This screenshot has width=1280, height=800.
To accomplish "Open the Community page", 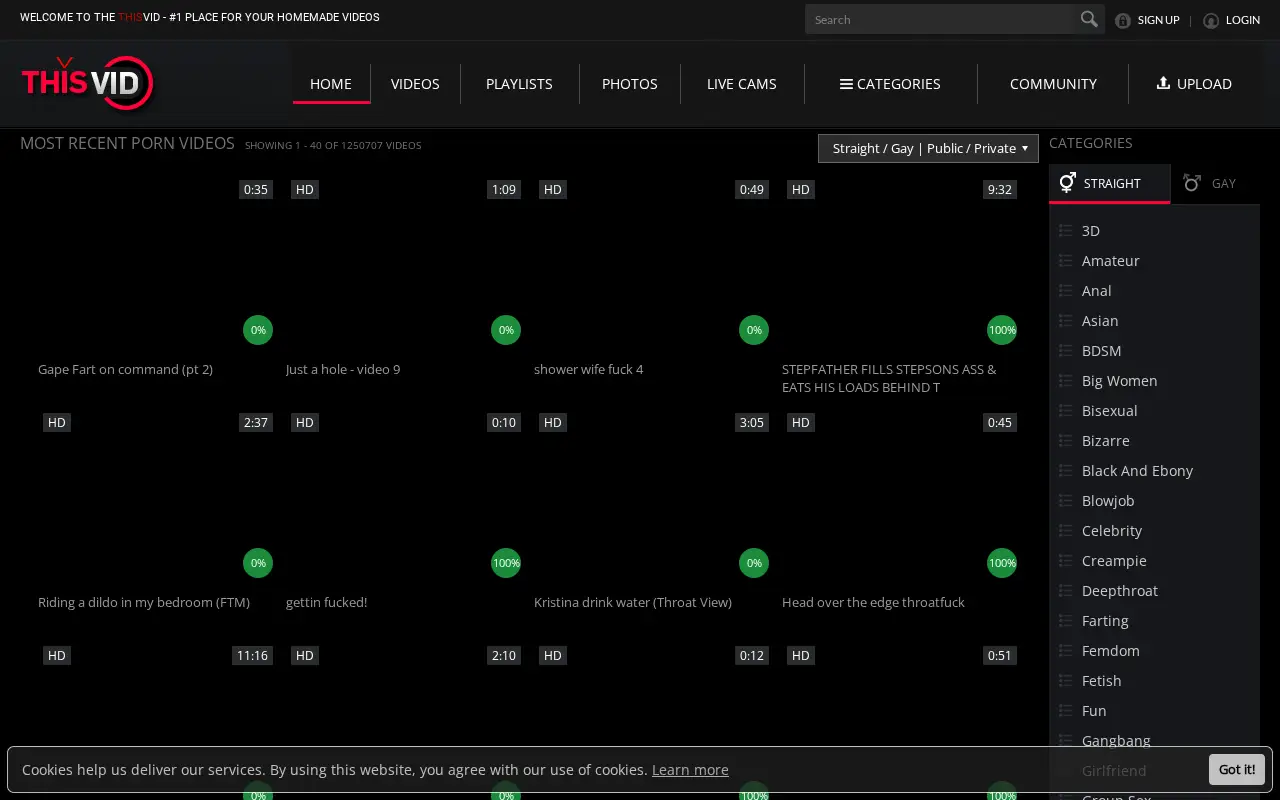I will pyautogui.click(x=1053, y=84).
